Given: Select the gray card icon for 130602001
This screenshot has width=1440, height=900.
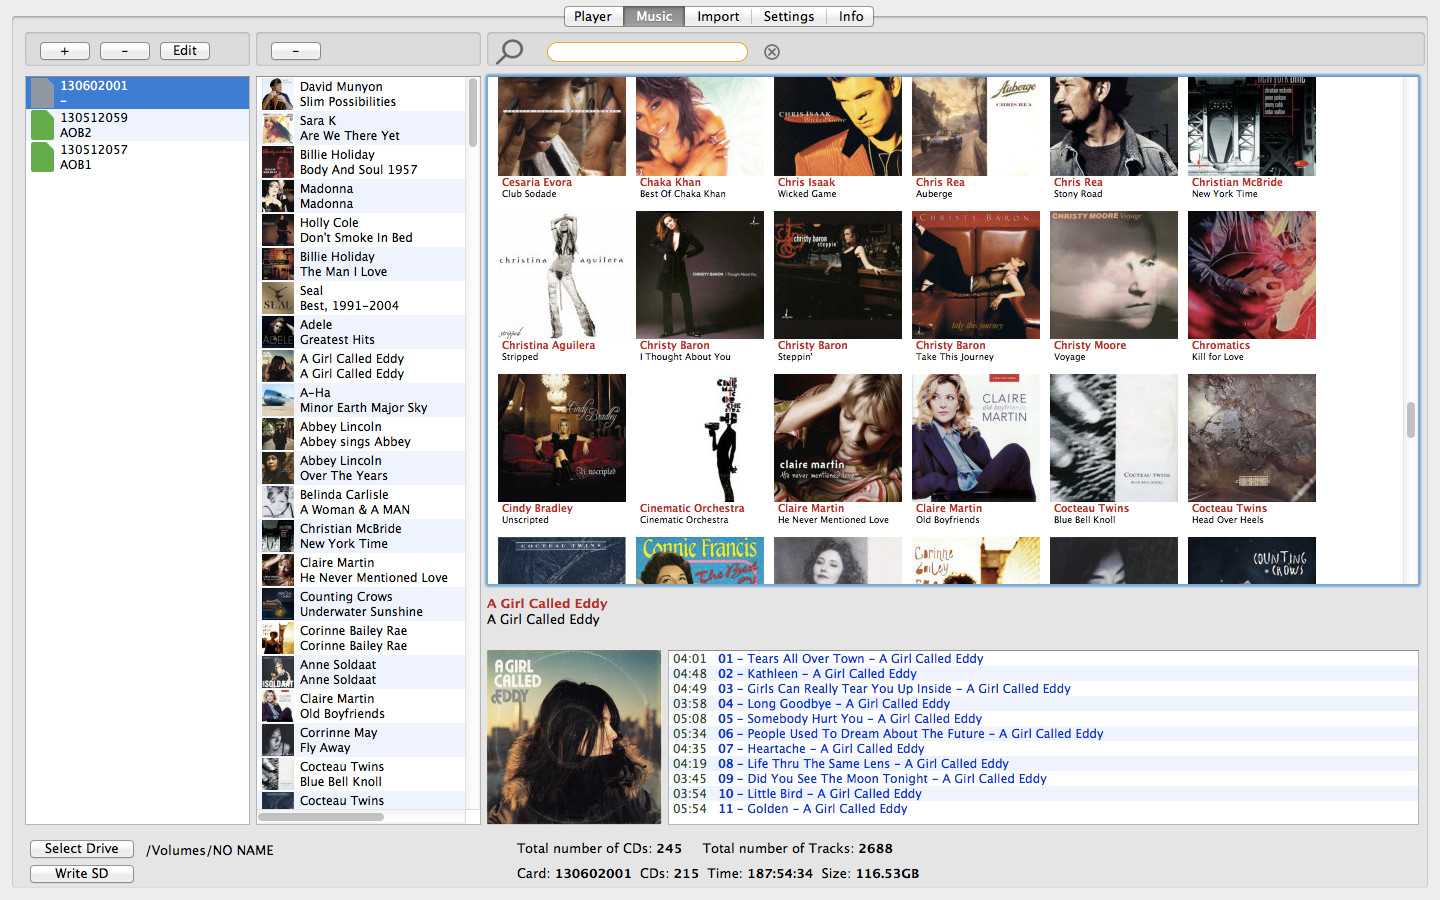Looking at the screenshot, I should pos(42,93).
